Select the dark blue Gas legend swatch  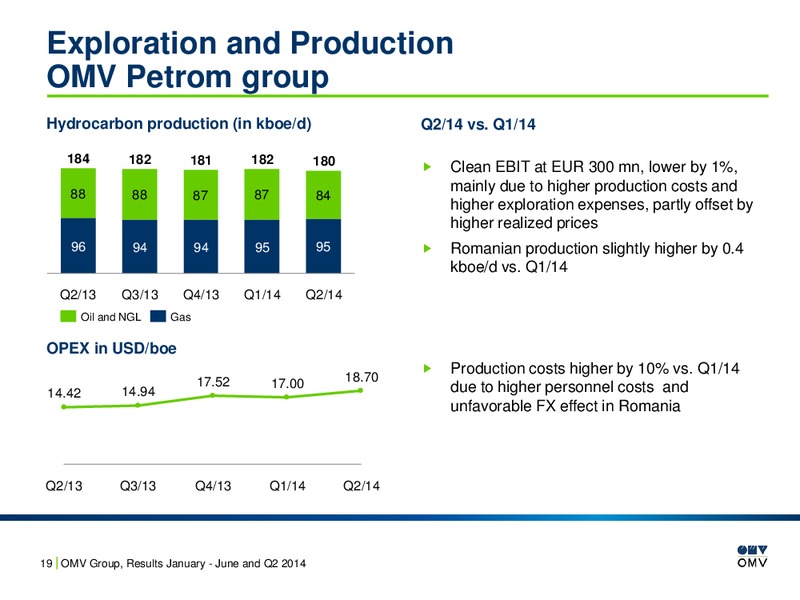point(158,316)
